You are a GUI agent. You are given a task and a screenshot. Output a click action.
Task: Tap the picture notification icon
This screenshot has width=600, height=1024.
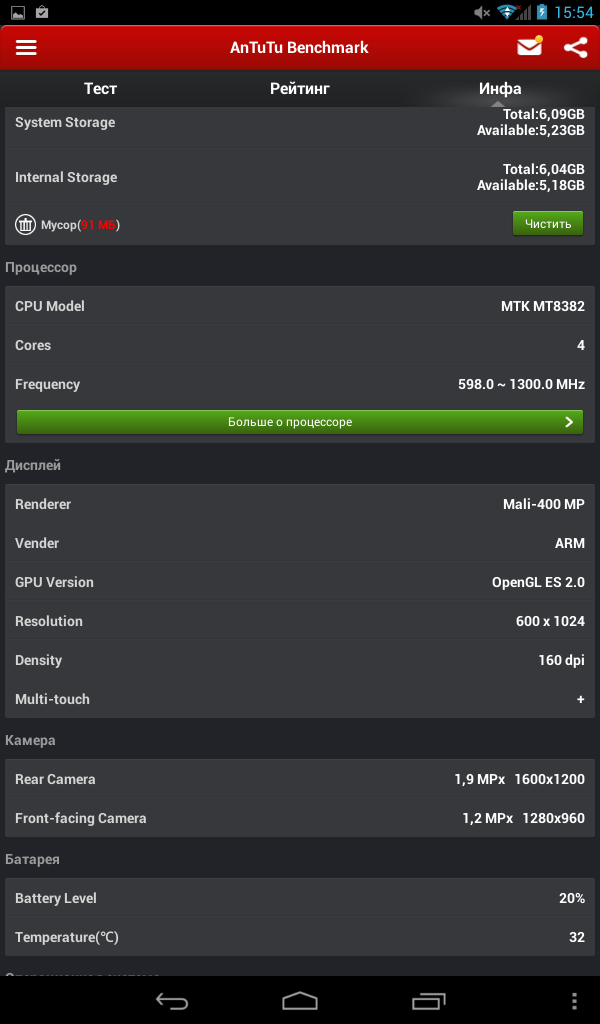point(18,12)
